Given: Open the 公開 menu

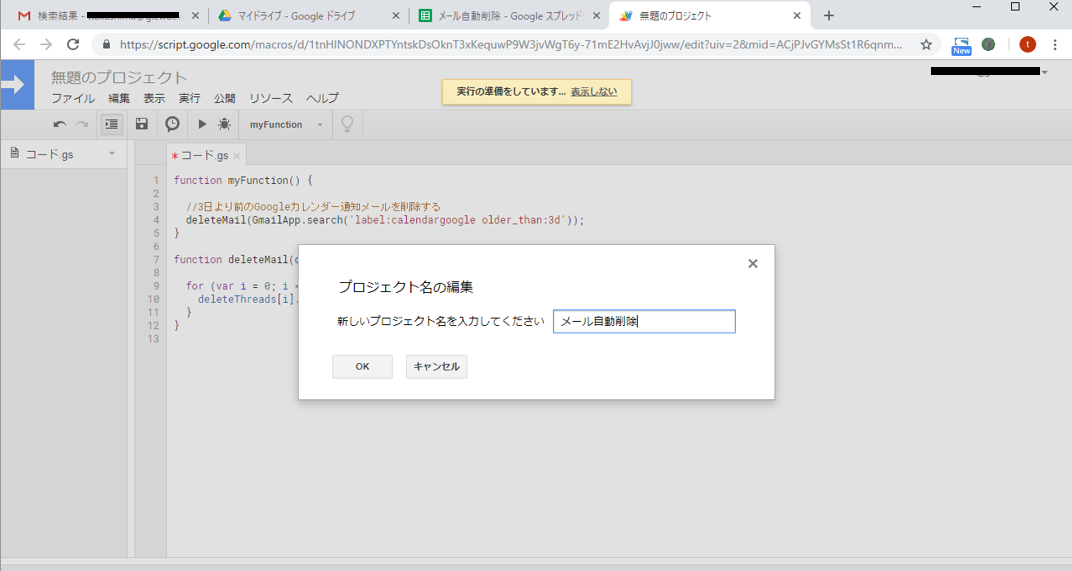Looking at the screenshot, I should [x=224, y=98].
